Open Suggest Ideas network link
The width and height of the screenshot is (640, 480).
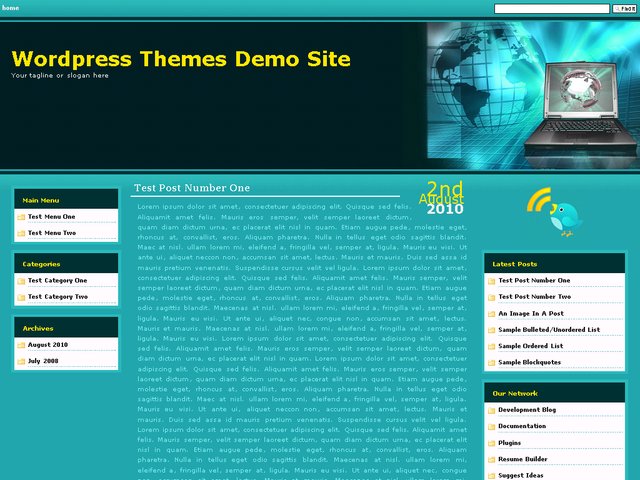[521, 476]
